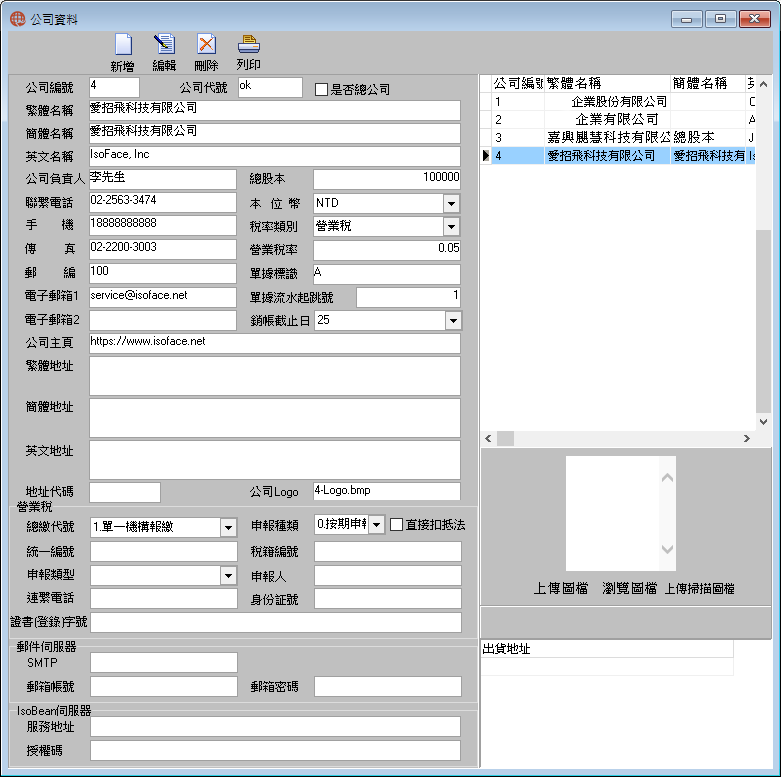Click the 總股本 field showing 100000
The image size is (781, 777).
point(387,179)
